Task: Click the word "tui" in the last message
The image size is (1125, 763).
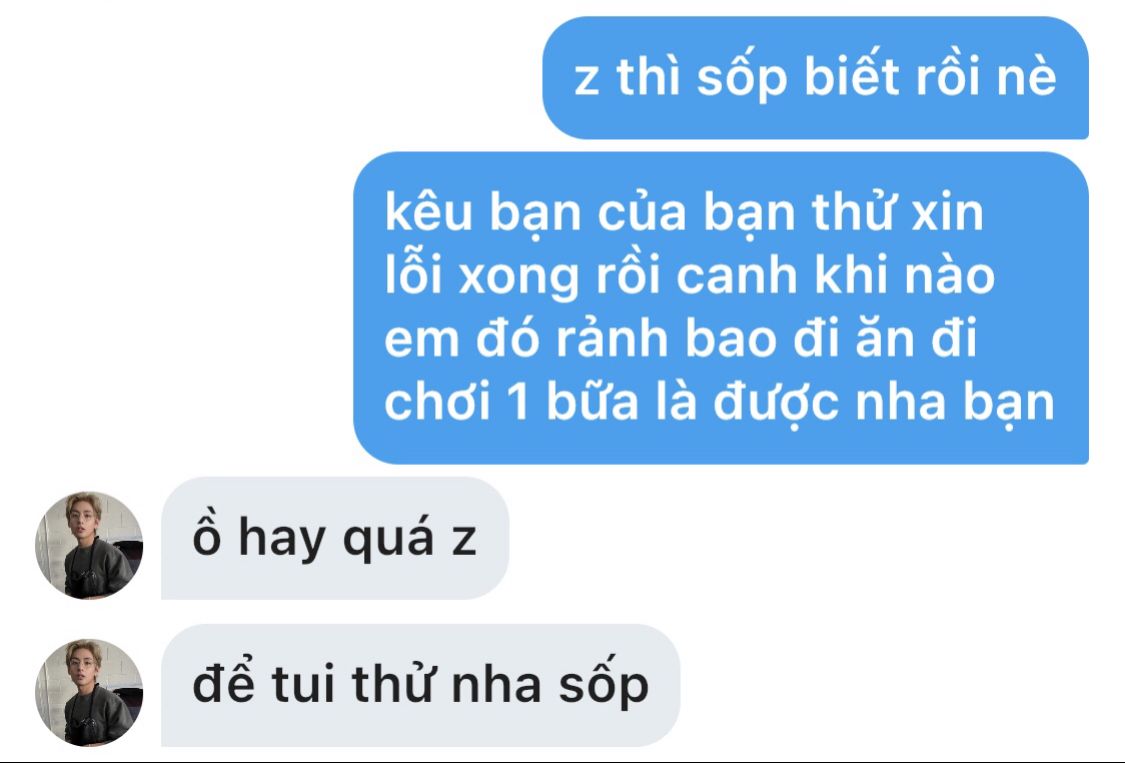Action: coord(303,684)
